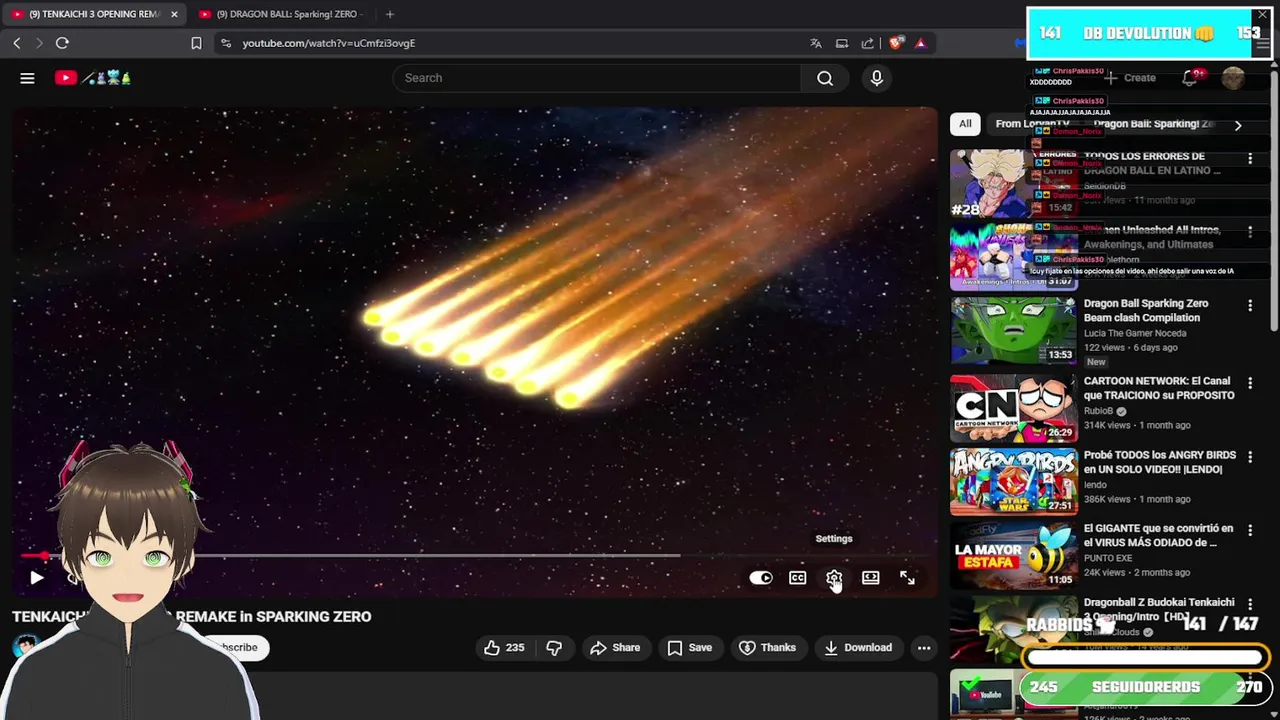
Task: Open 'Probé TODOS los ANGRY BIRDS' title
Action: coord(1160,462)
